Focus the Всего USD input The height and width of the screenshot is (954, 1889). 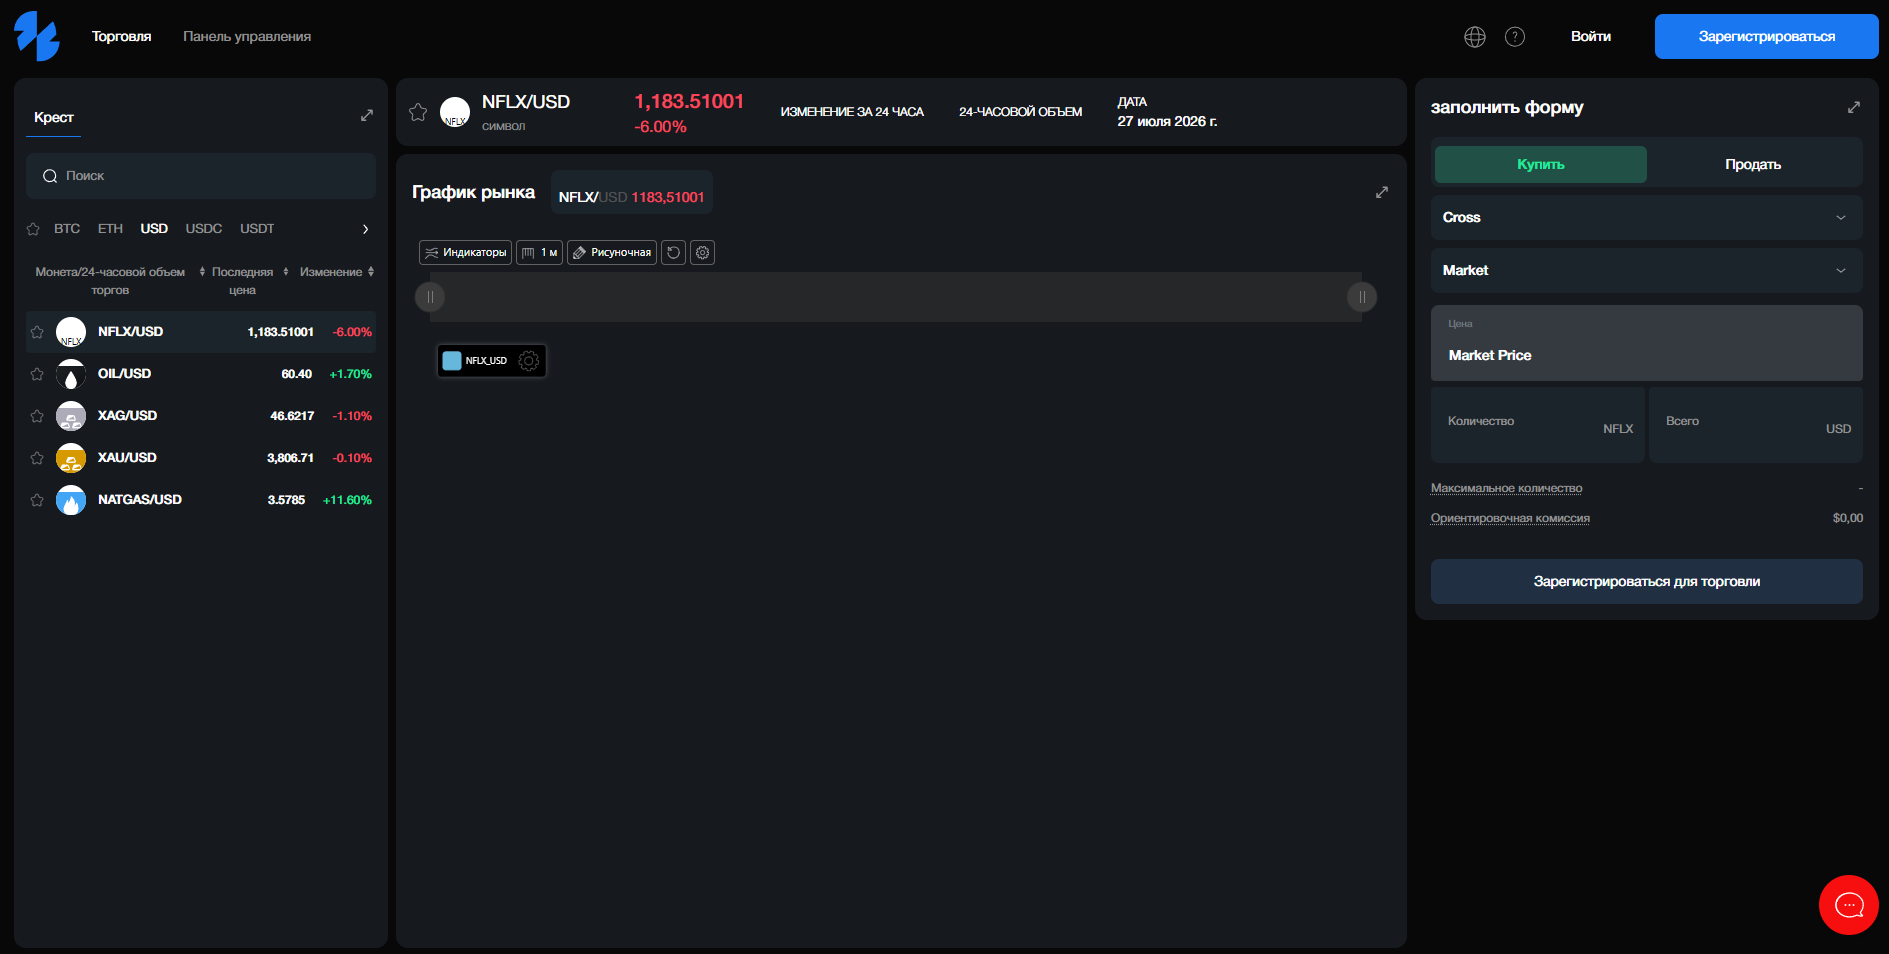pos(1756,425)
